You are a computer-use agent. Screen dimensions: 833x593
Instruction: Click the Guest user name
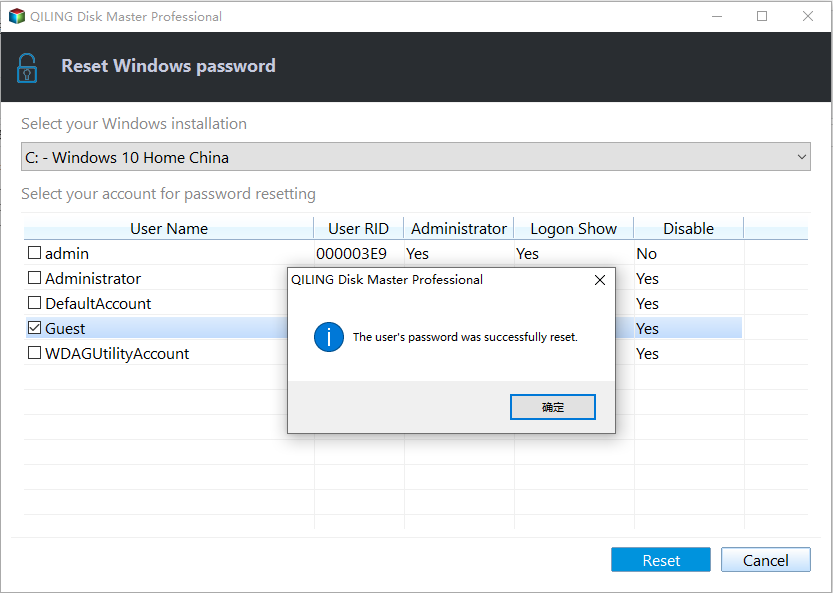pyautogui.click(x=65, y=328)
